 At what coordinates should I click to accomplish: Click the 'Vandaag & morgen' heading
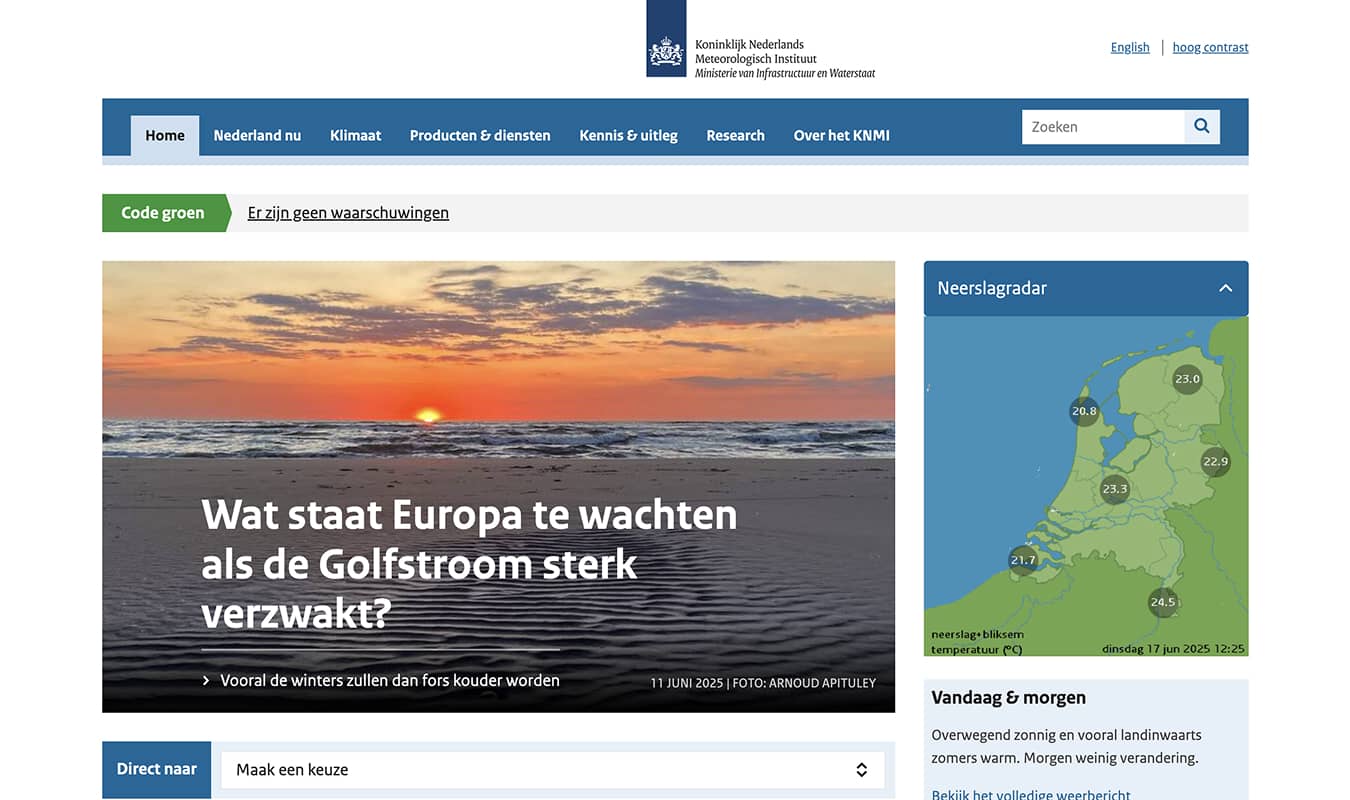(x=1008, y=698)
